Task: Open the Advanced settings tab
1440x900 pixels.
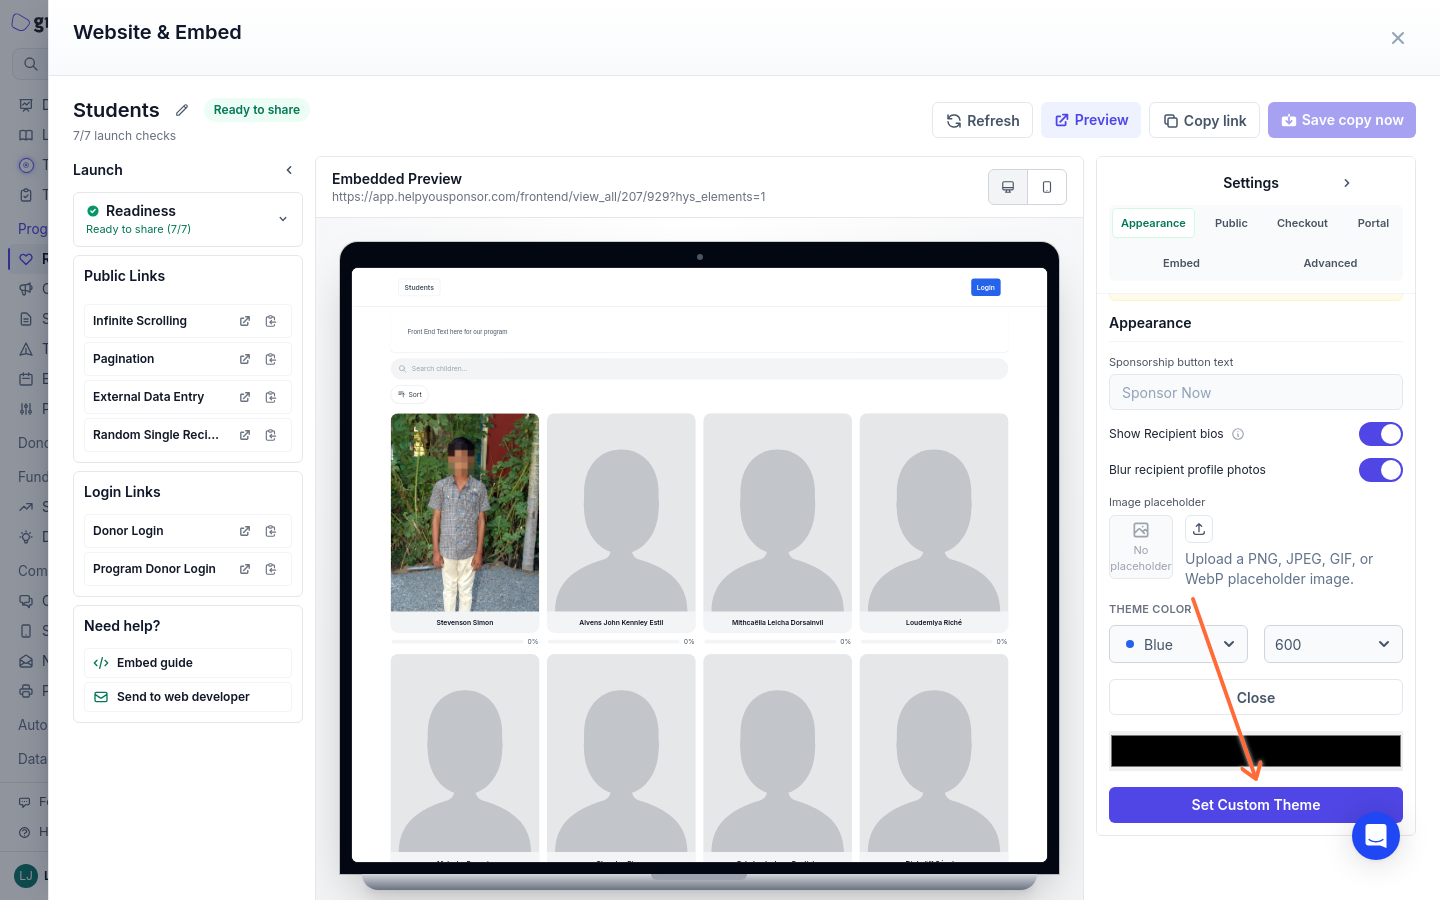Action: tap(1330, 263)
